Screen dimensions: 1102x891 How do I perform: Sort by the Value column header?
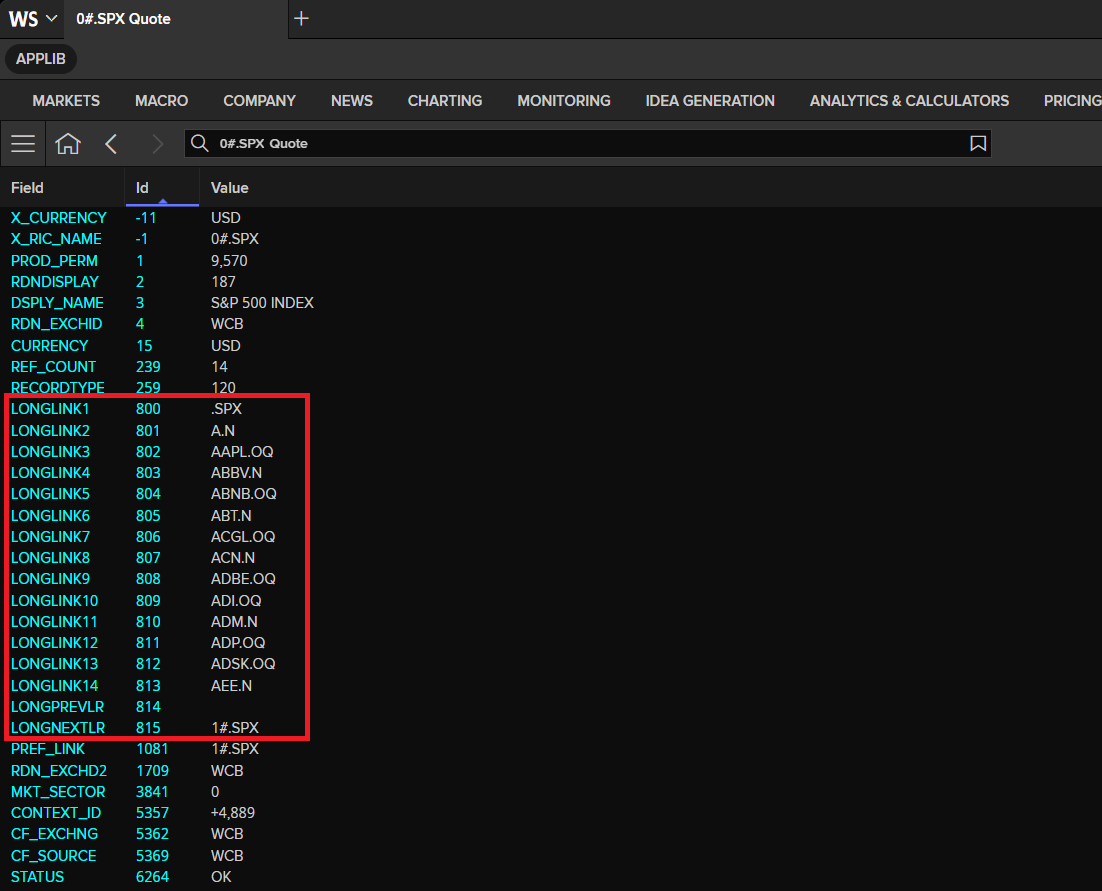point(230,188)
